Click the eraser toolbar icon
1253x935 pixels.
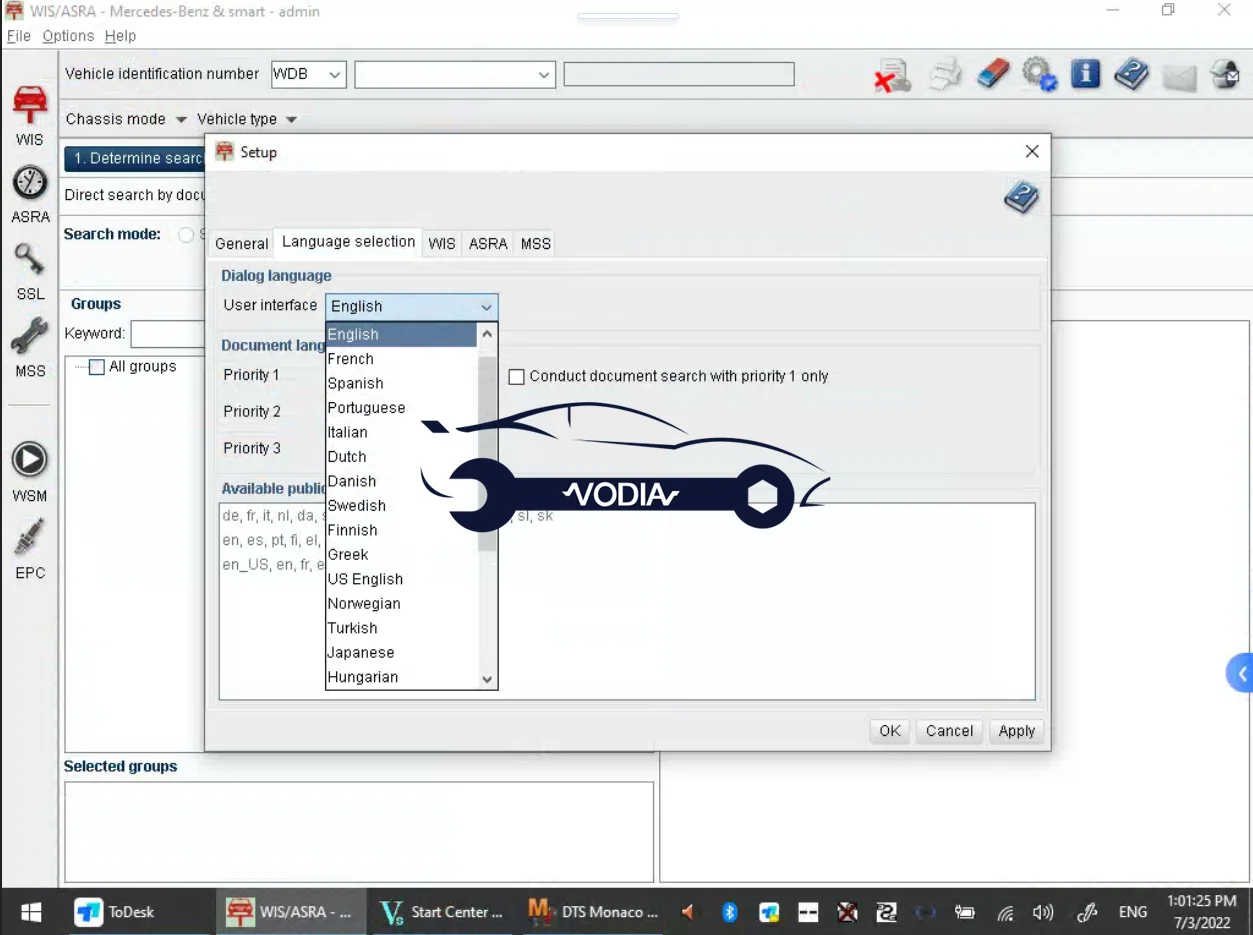[993, 74]
